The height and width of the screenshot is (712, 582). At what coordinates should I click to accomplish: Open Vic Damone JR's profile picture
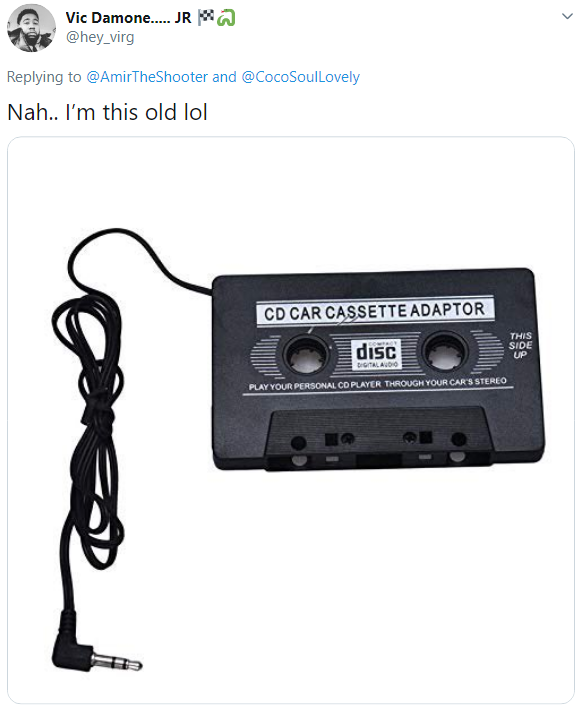[31, 29]
